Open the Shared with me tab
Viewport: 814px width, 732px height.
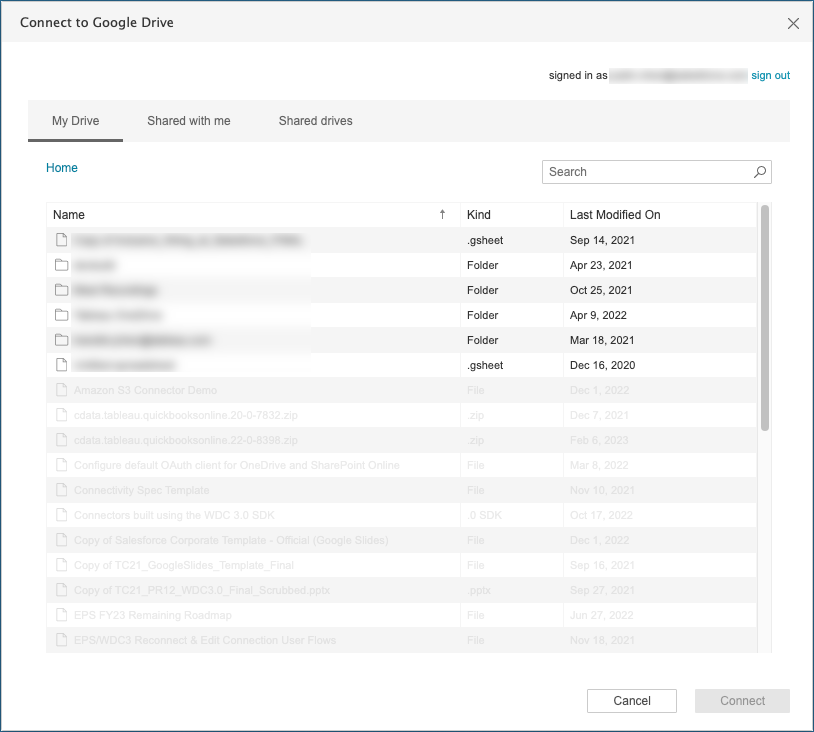tap(188, 120)
